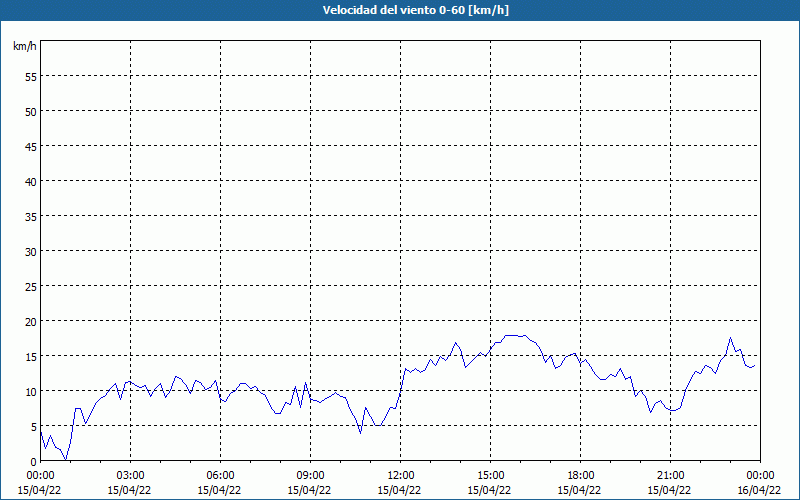This screenshot has width=800, height=500.
Task: Click the 18:00 time label
Action: pyautogui.click(x=580, y=476)
